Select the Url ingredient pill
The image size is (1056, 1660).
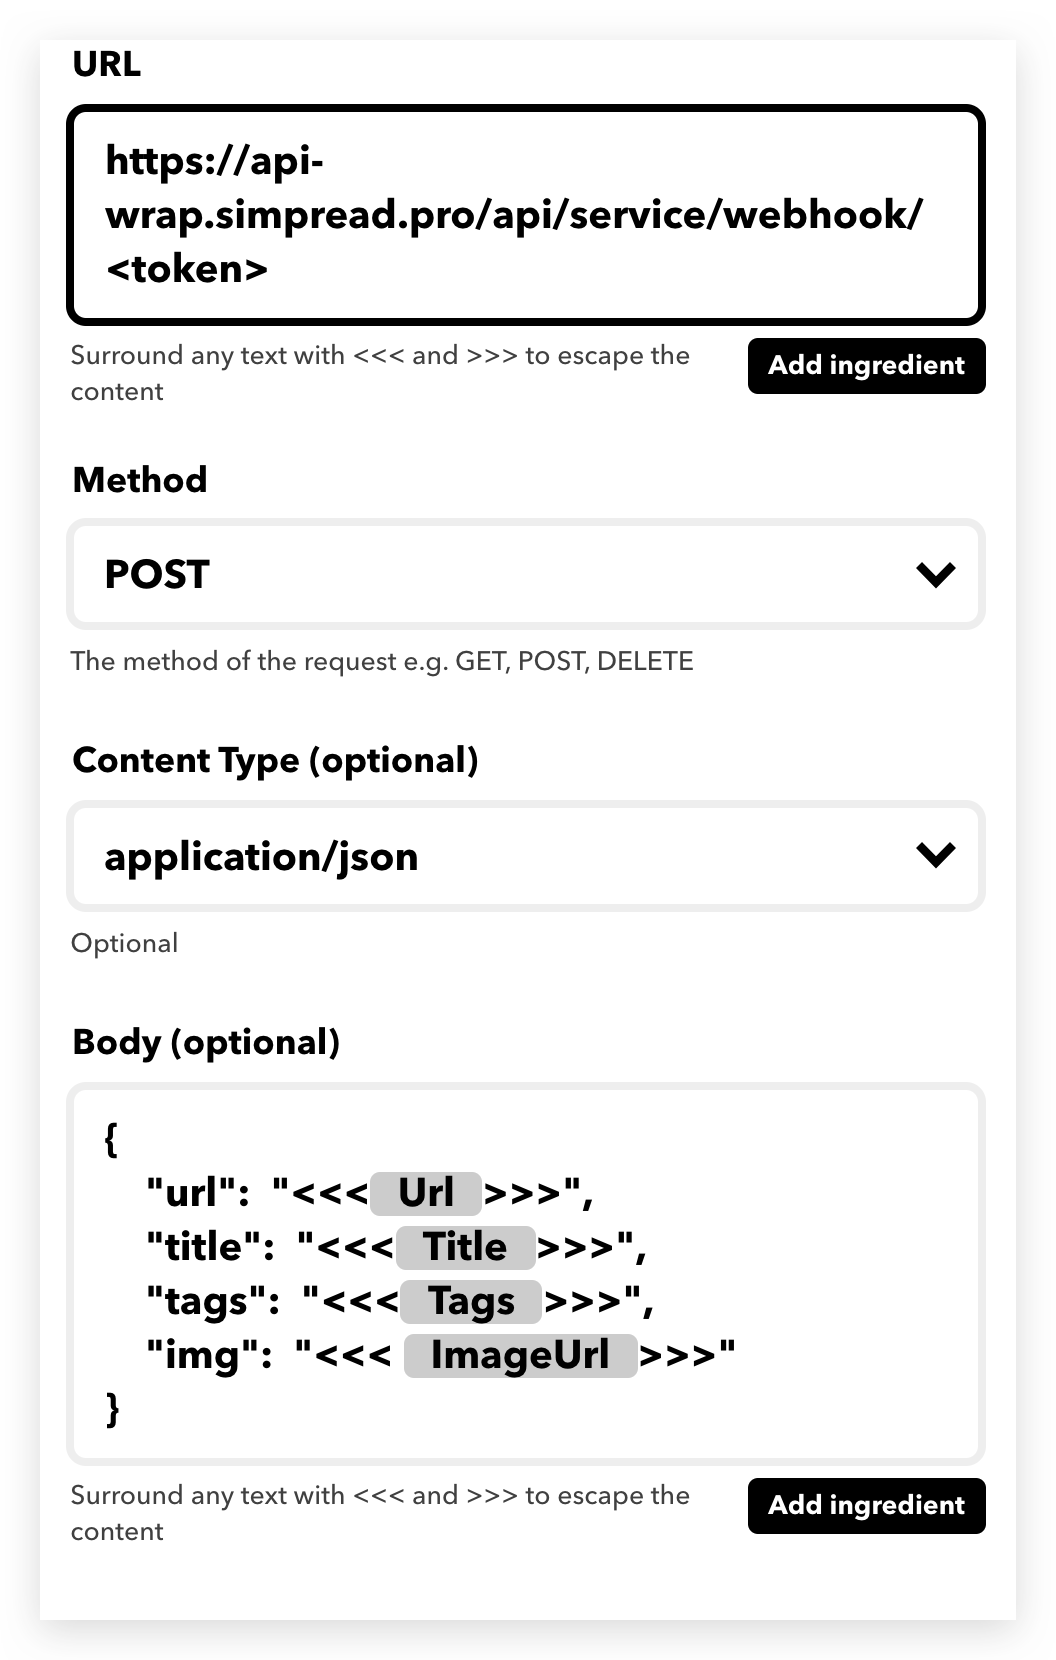pos(426,1193)
